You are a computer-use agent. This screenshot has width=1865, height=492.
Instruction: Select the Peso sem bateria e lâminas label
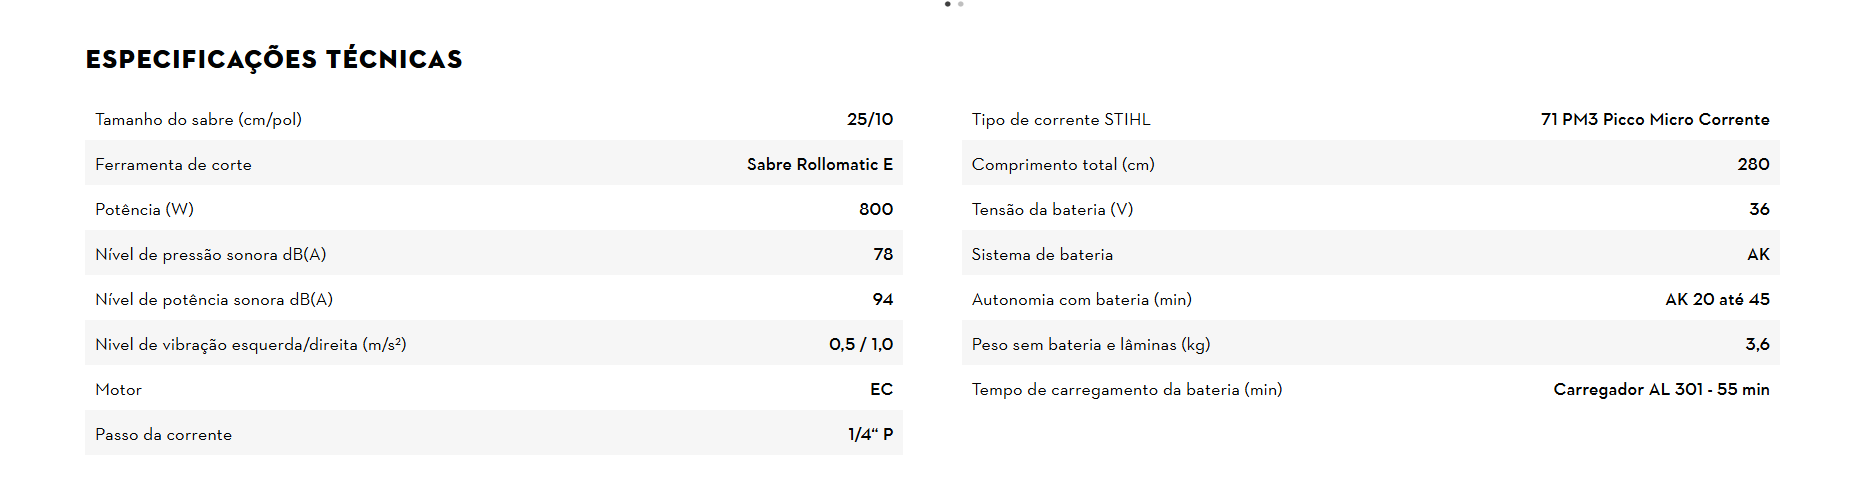coord(1090,344)
